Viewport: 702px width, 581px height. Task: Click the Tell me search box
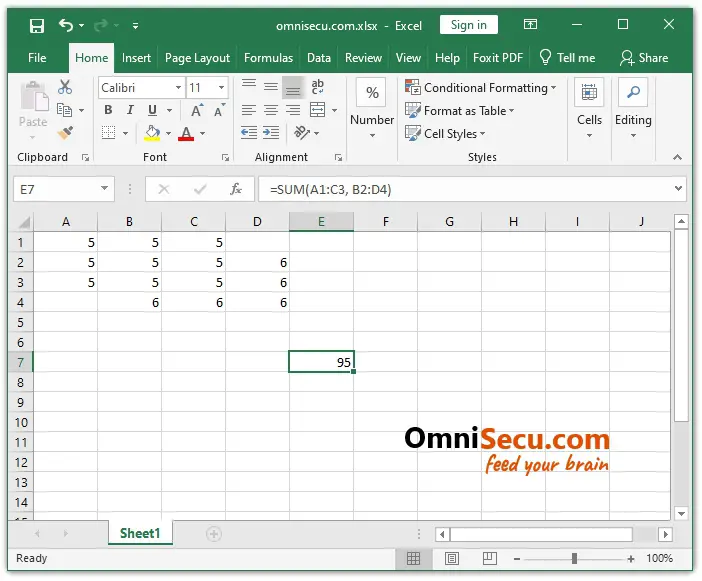(x=567, y=58)
